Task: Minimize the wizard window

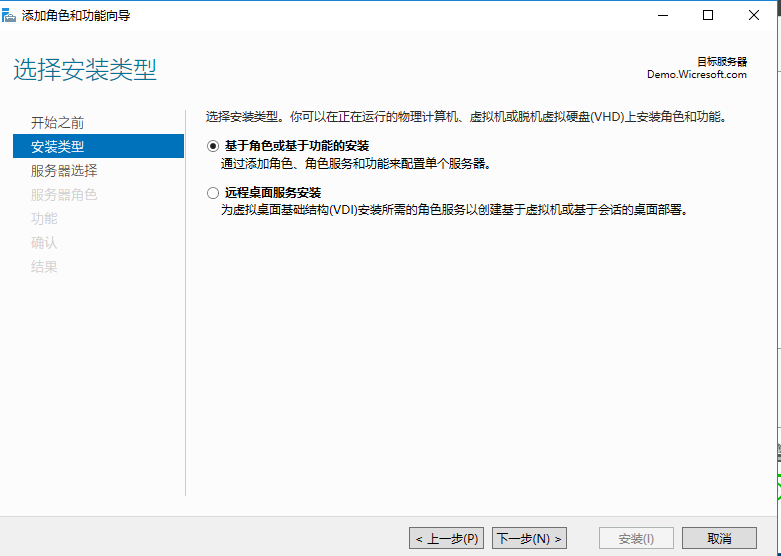Action: click(x=662, y=15)
